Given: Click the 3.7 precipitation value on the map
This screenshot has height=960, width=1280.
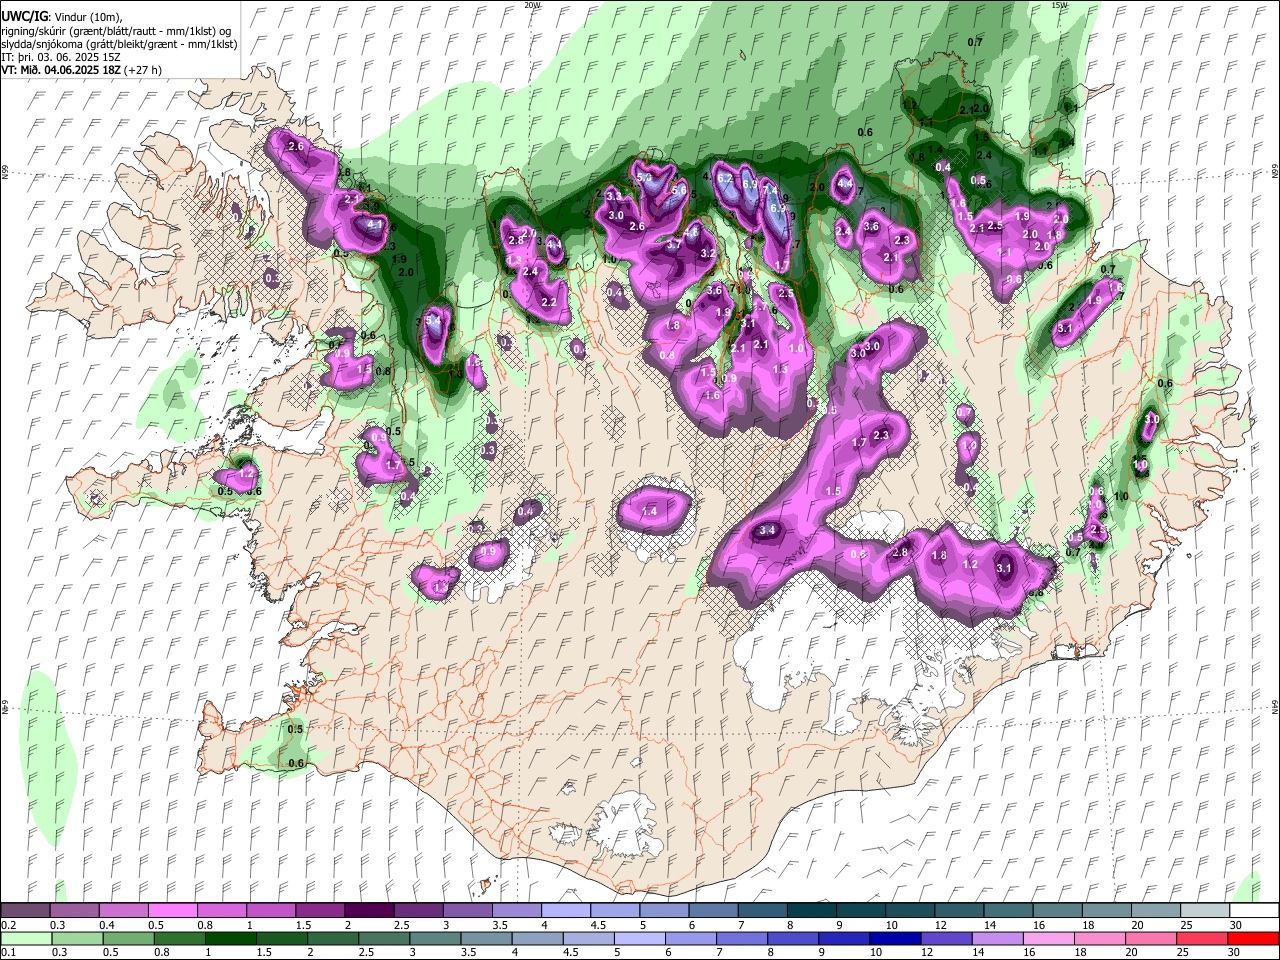Looking at the screenshot, I should click(x=674, y=245).
